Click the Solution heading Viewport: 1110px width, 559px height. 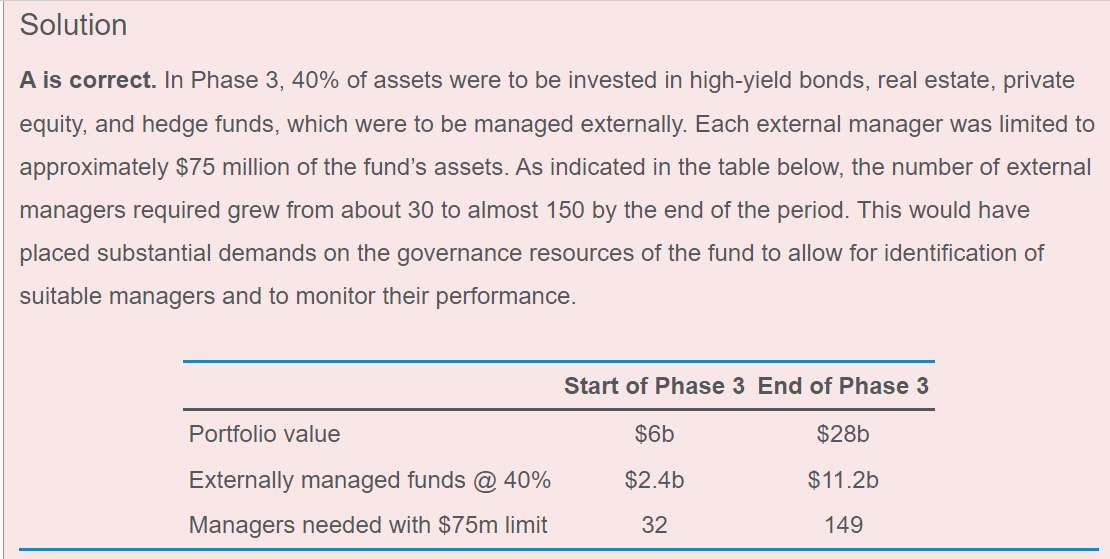[73, 25]
